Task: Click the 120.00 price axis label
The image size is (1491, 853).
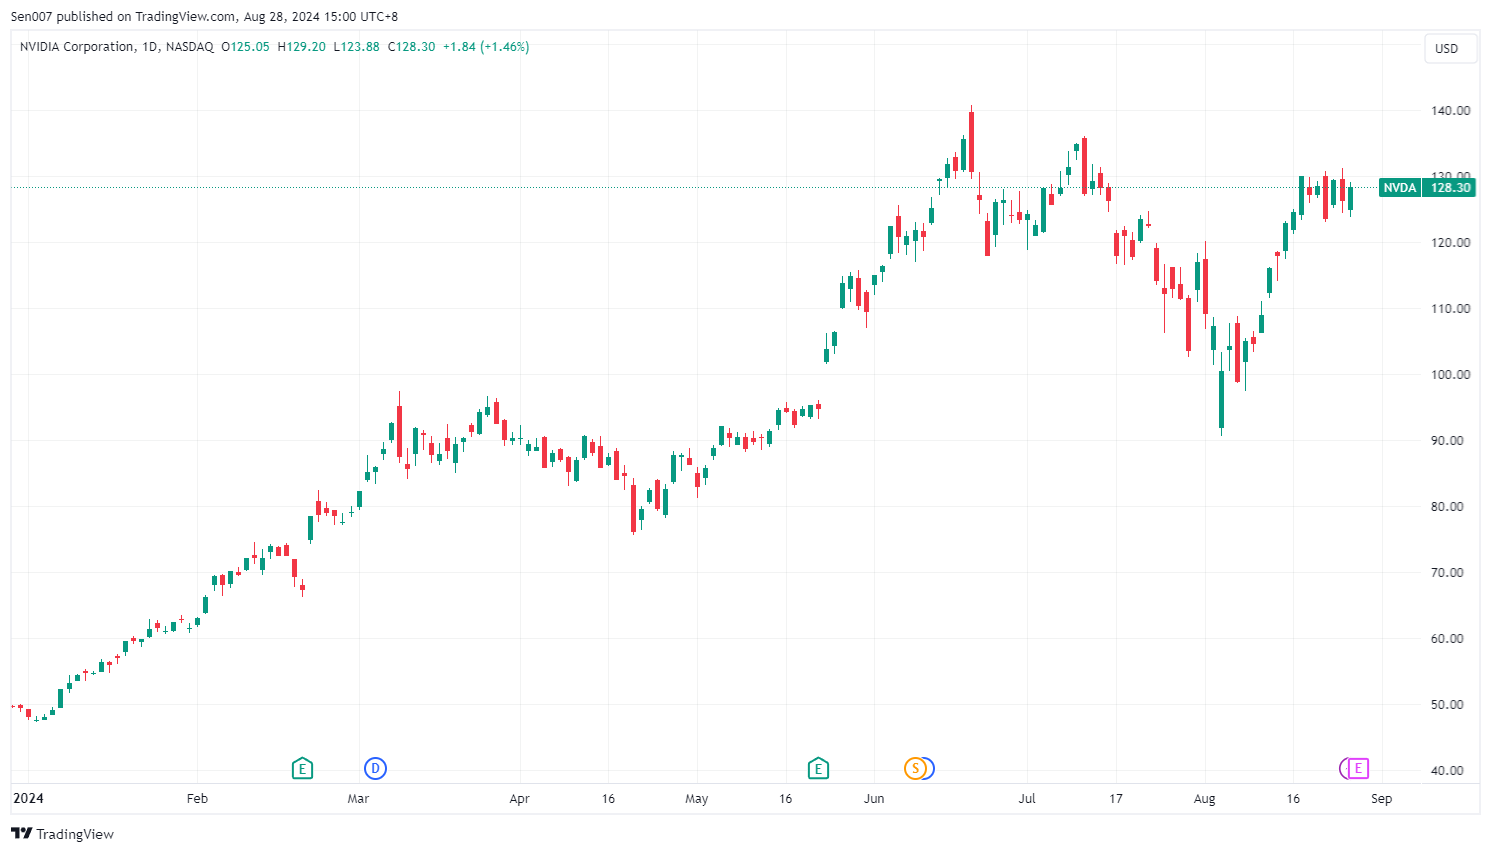Action: 1450,242
